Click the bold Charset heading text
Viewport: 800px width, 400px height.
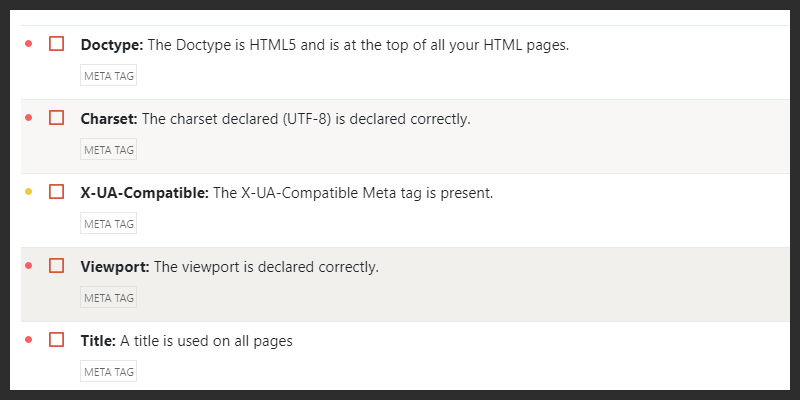(109, 119)
